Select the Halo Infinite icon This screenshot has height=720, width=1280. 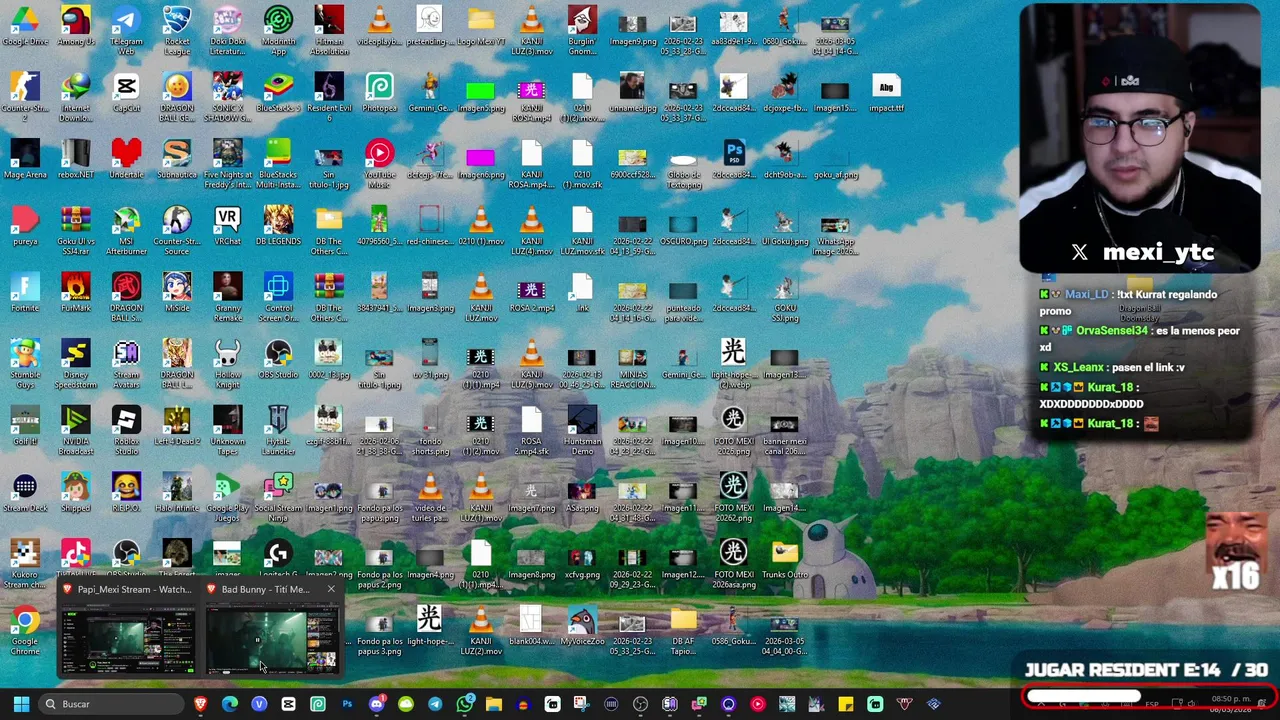click(x=177, y=493)
